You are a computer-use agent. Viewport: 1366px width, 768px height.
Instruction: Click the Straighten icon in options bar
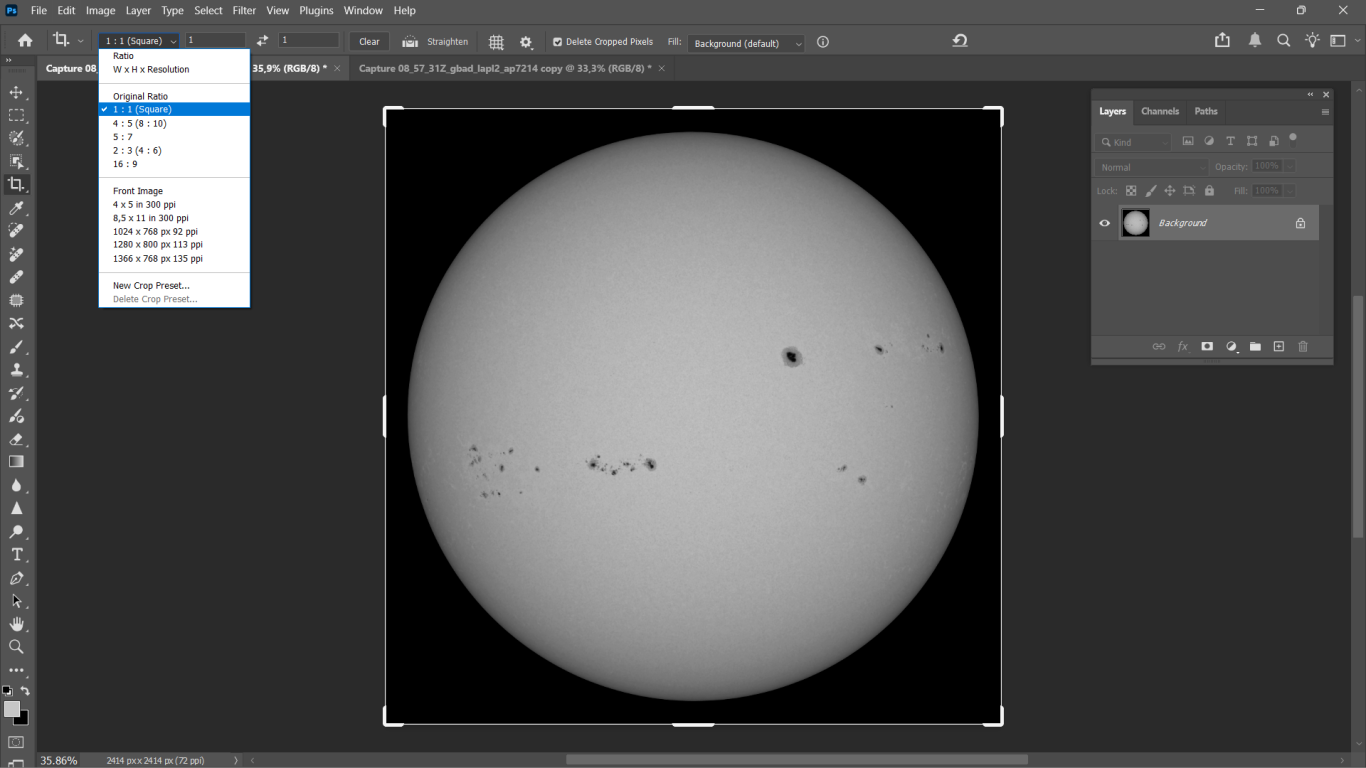coord(410,42)
